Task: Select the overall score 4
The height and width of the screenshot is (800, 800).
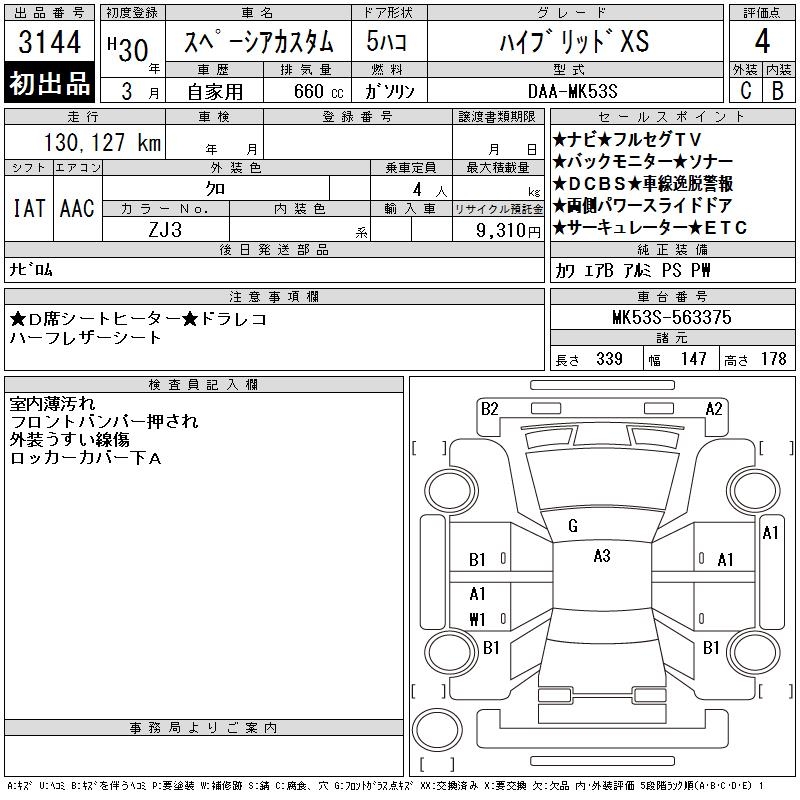Action: pyautogui.click(x=762, y=41)
